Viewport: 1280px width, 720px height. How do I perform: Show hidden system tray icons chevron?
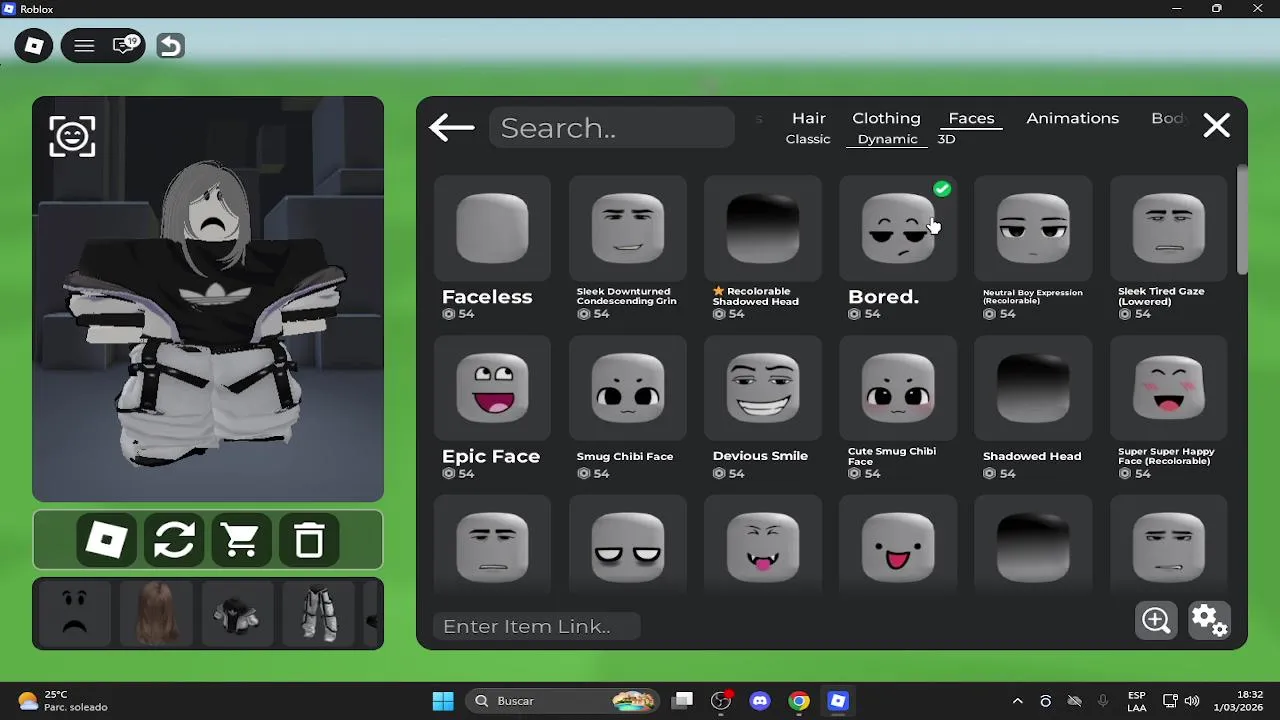[1018, 701]
